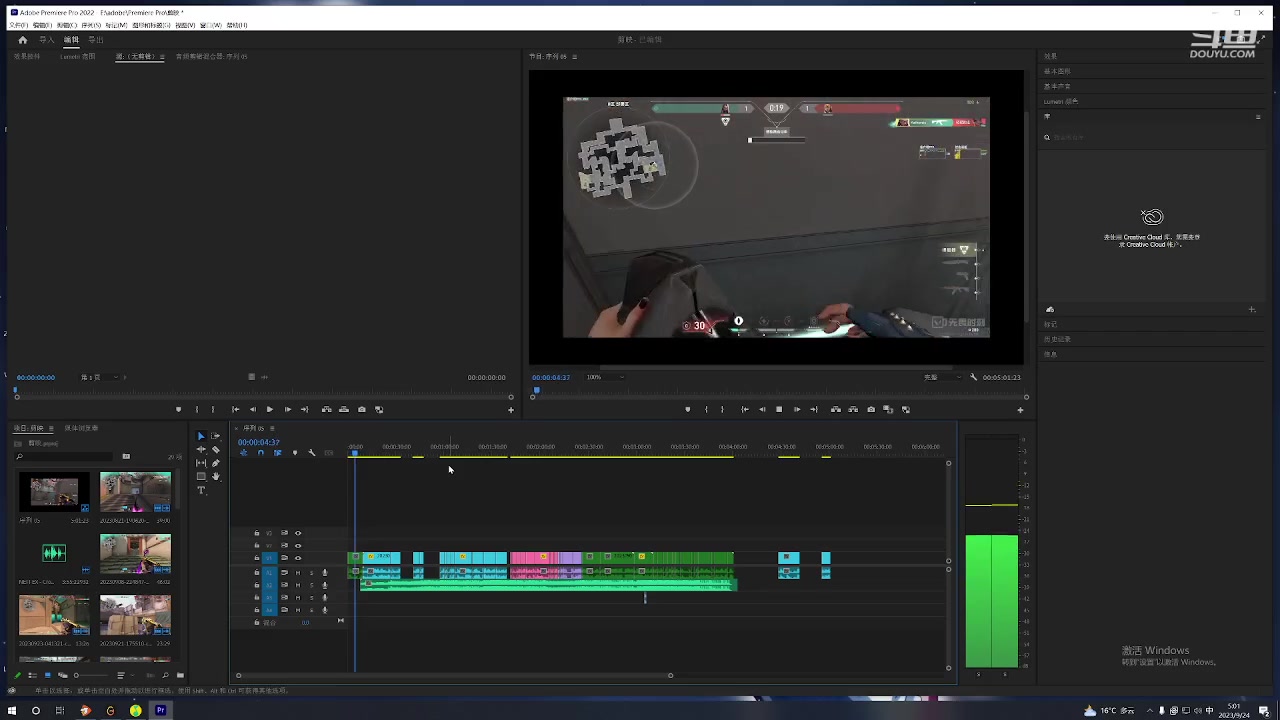Click Icon View at Project panel bottom
Image resolution: width=1280 pixels, height=720 pixels.
click(x=47, y=675)
